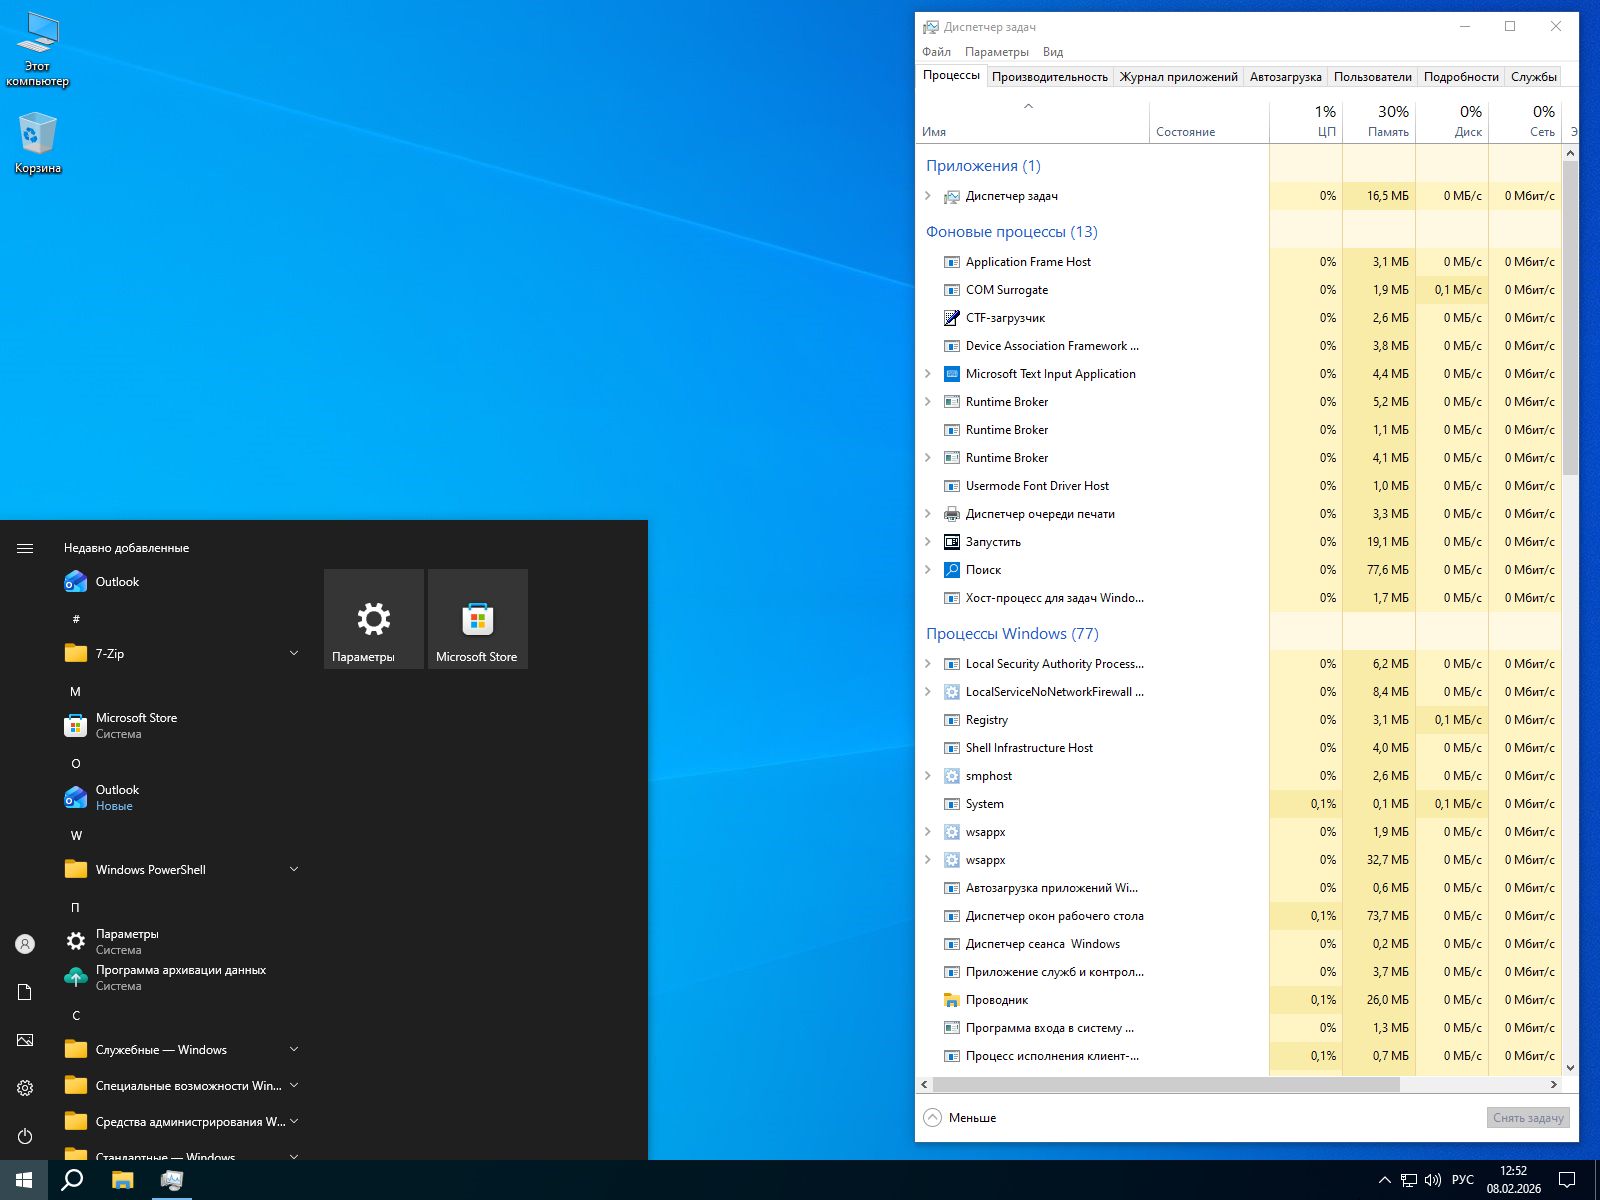This screenshot has height=1200, width=1600.
Task: Open the Microsoft Store tile
Action: click(x=477, y=619)
